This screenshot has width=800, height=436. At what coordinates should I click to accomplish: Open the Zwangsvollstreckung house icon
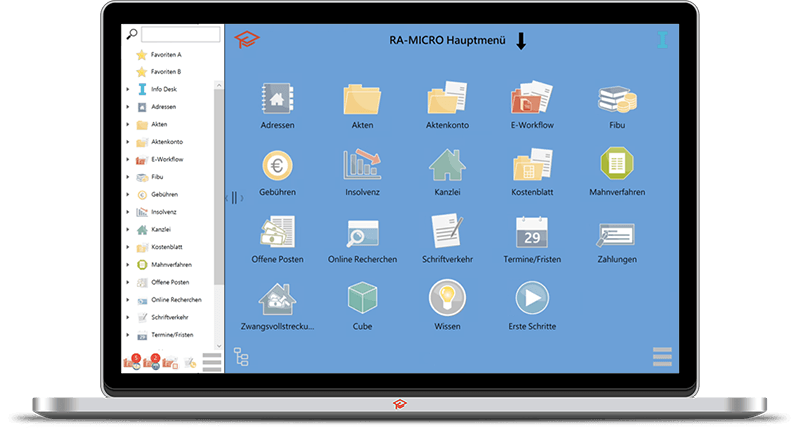[277, 299]
